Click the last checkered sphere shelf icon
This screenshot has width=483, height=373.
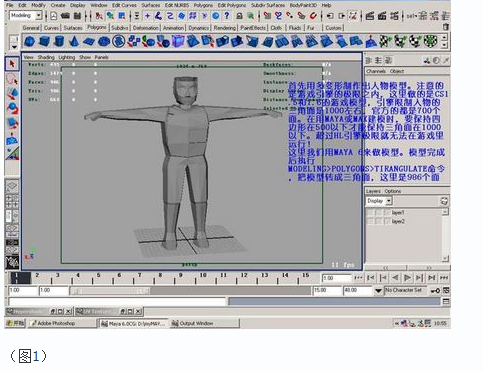pyautogui.click(x=430, y=42)
